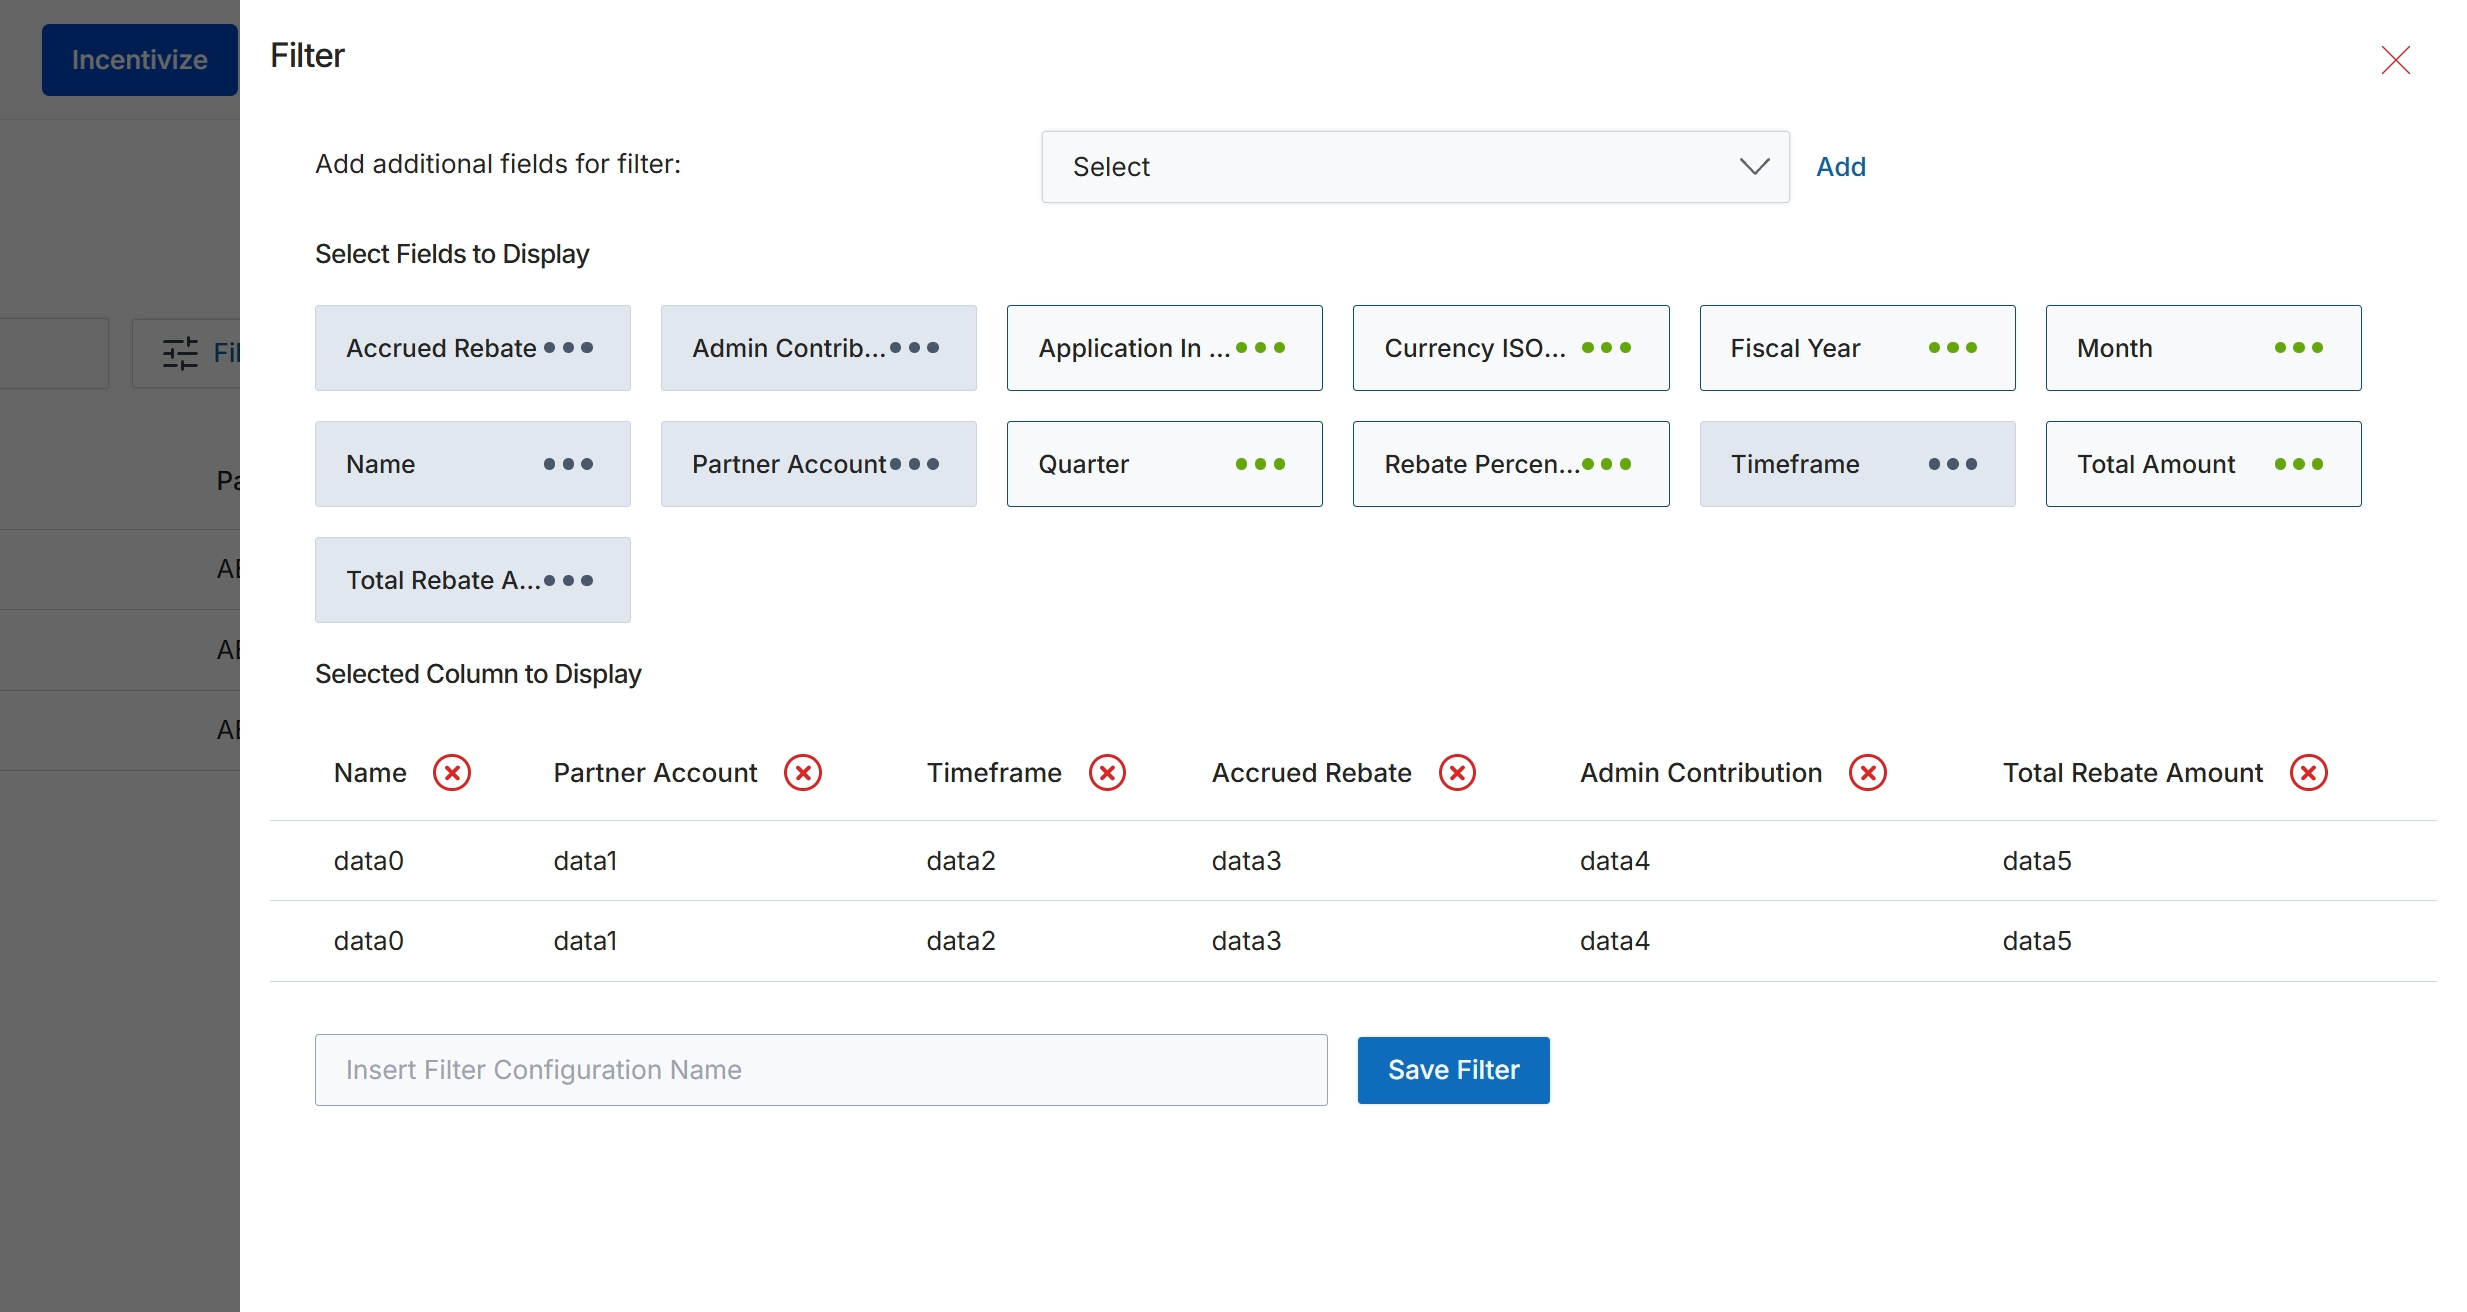
Task: Click the green dots on Total Amount chip
Action: pyautogui.click(x=2299, y=464)
